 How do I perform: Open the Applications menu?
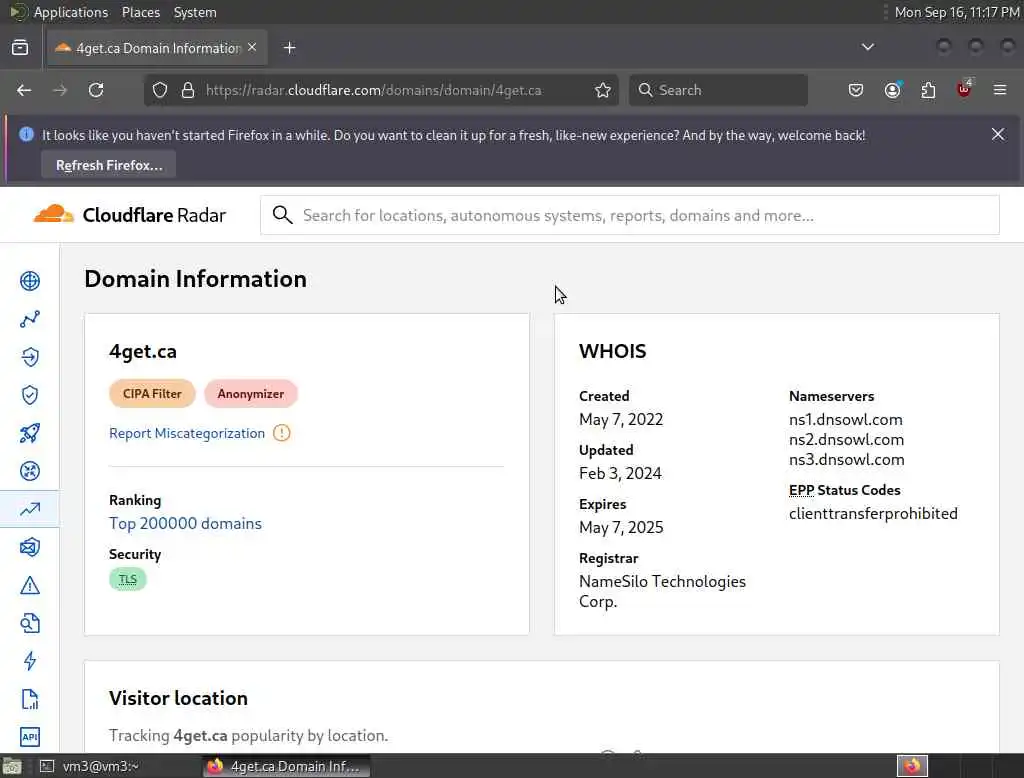[70, 12]
